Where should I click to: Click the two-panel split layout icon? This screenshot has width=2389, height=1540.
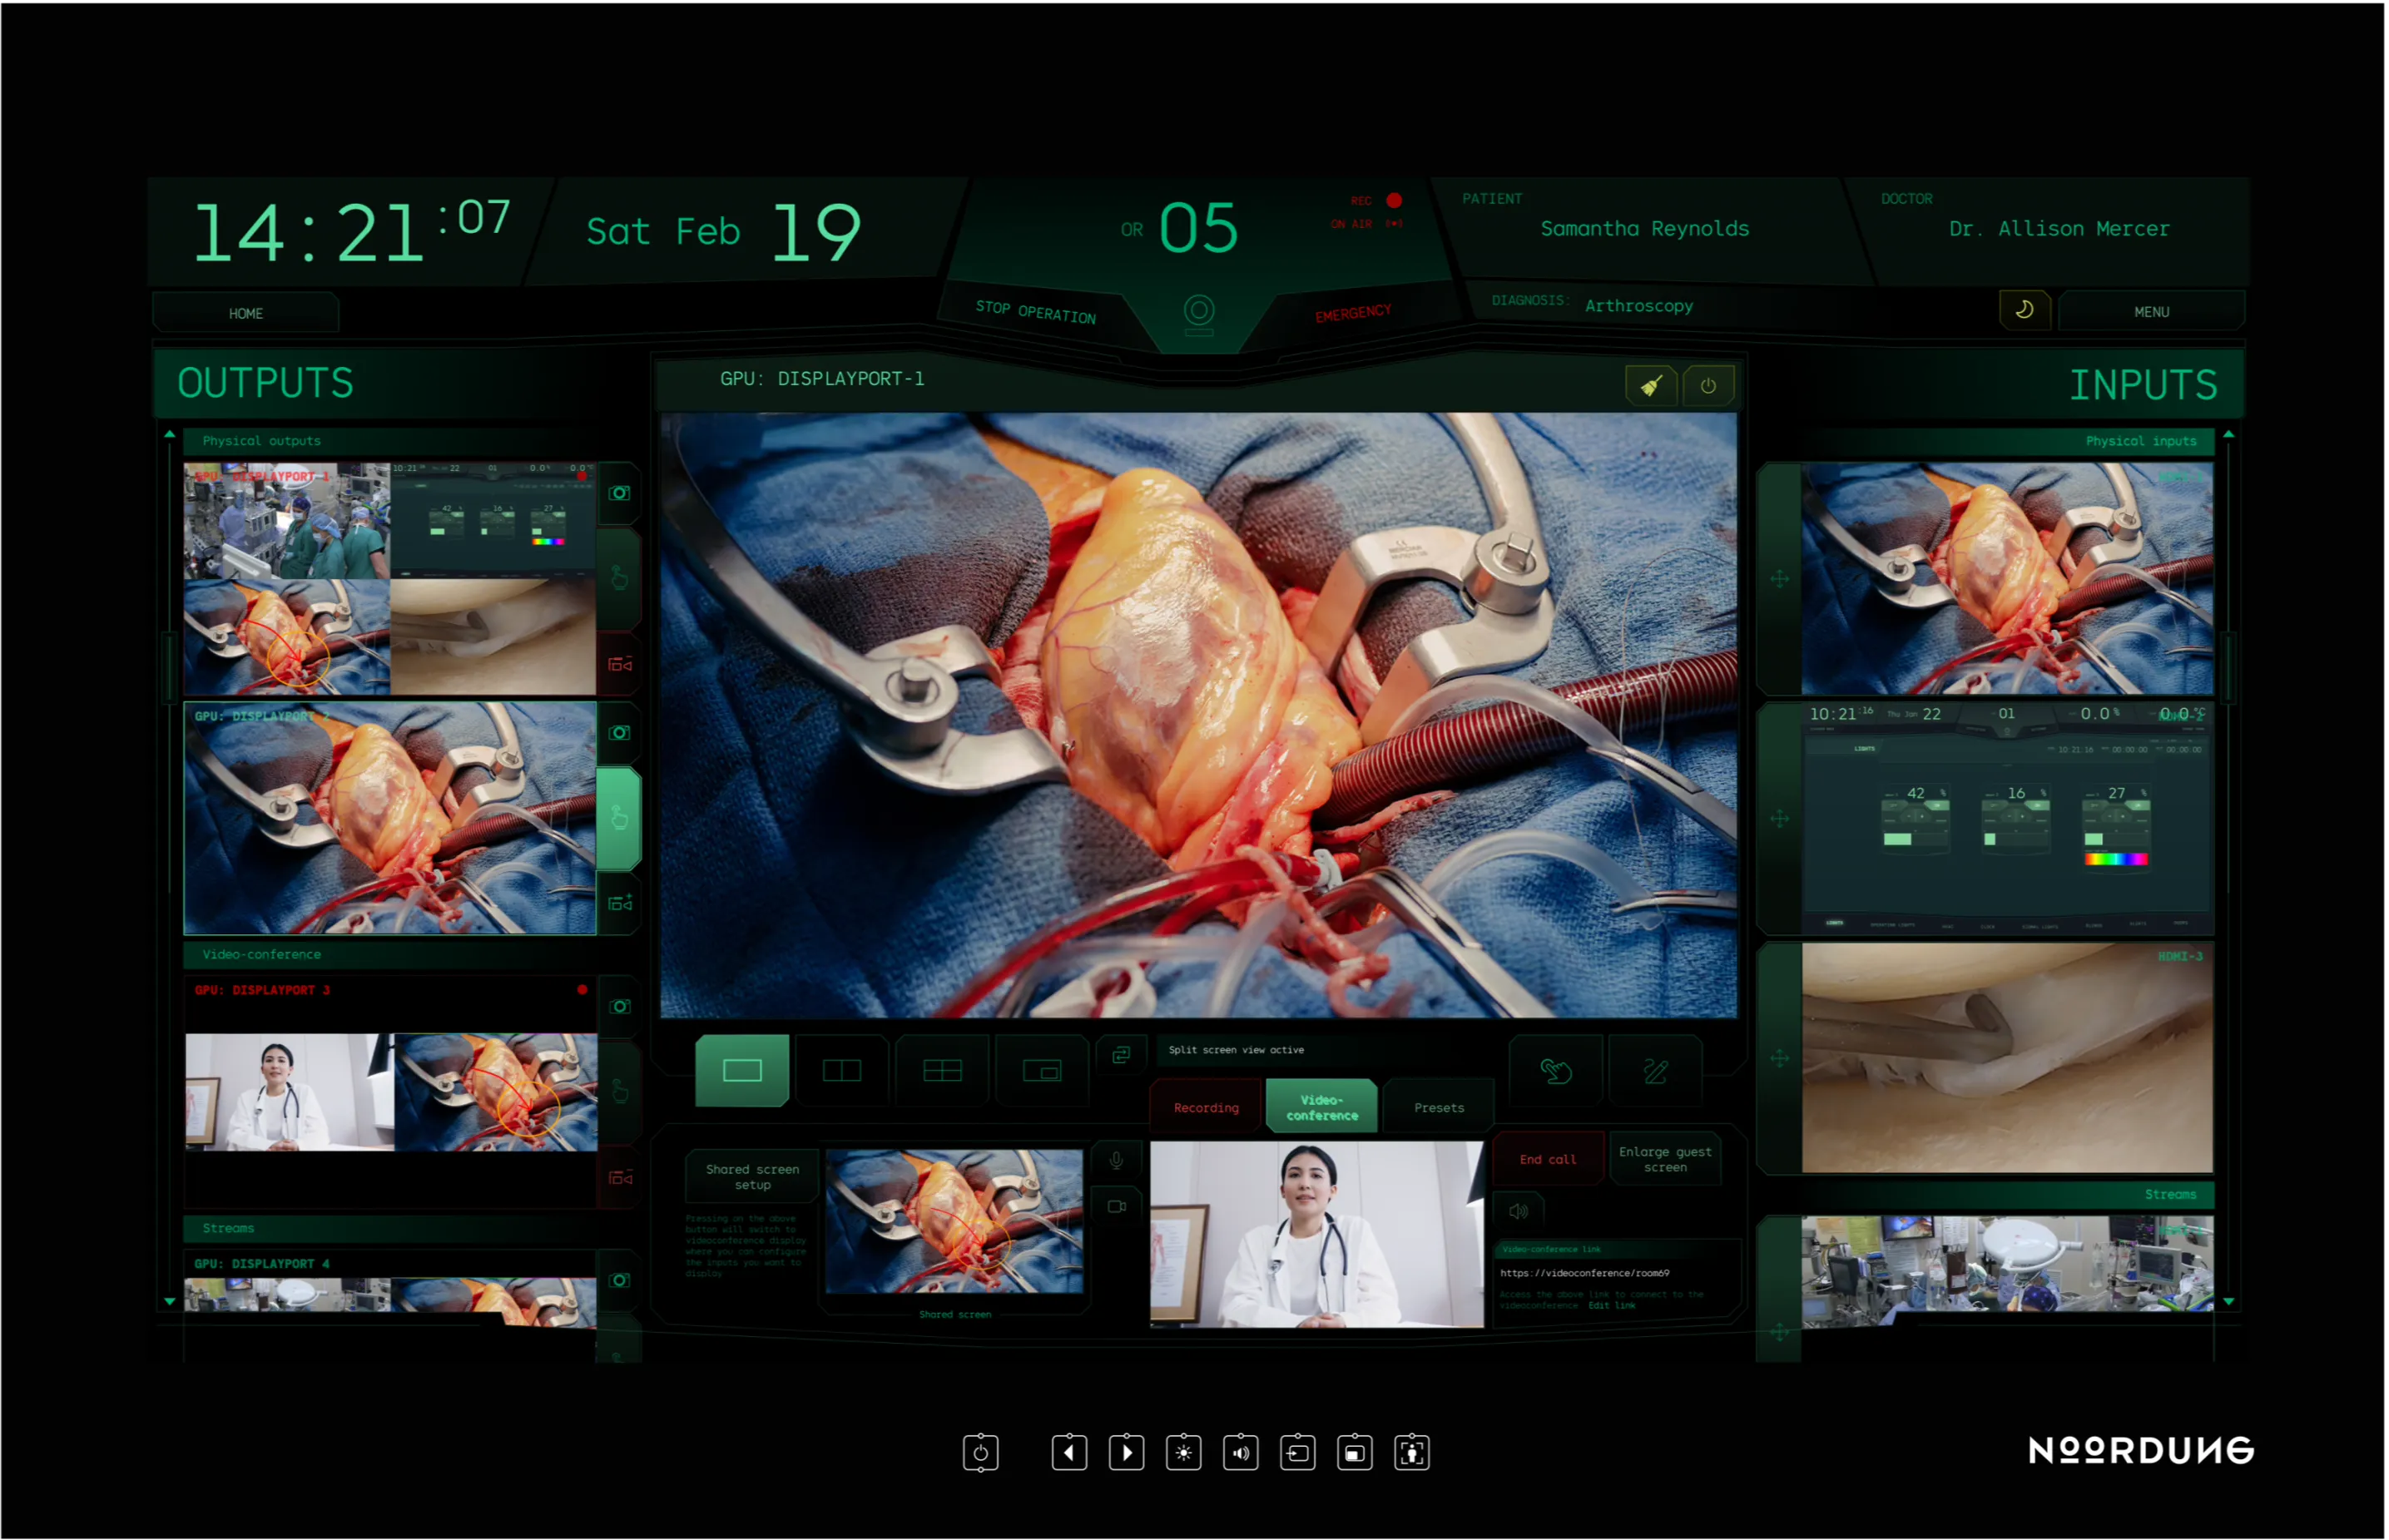(x=842, y=1071)
